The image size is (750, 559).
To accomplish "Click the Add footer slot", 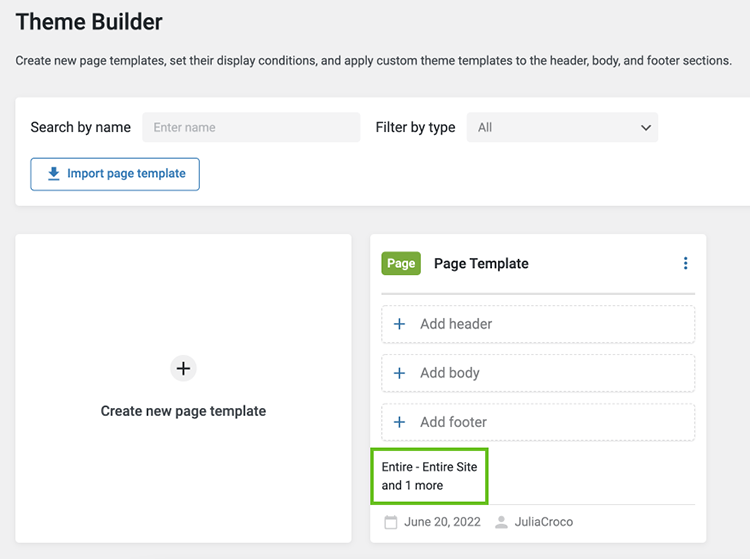I will pyautogui.click(x=538, y=422).
